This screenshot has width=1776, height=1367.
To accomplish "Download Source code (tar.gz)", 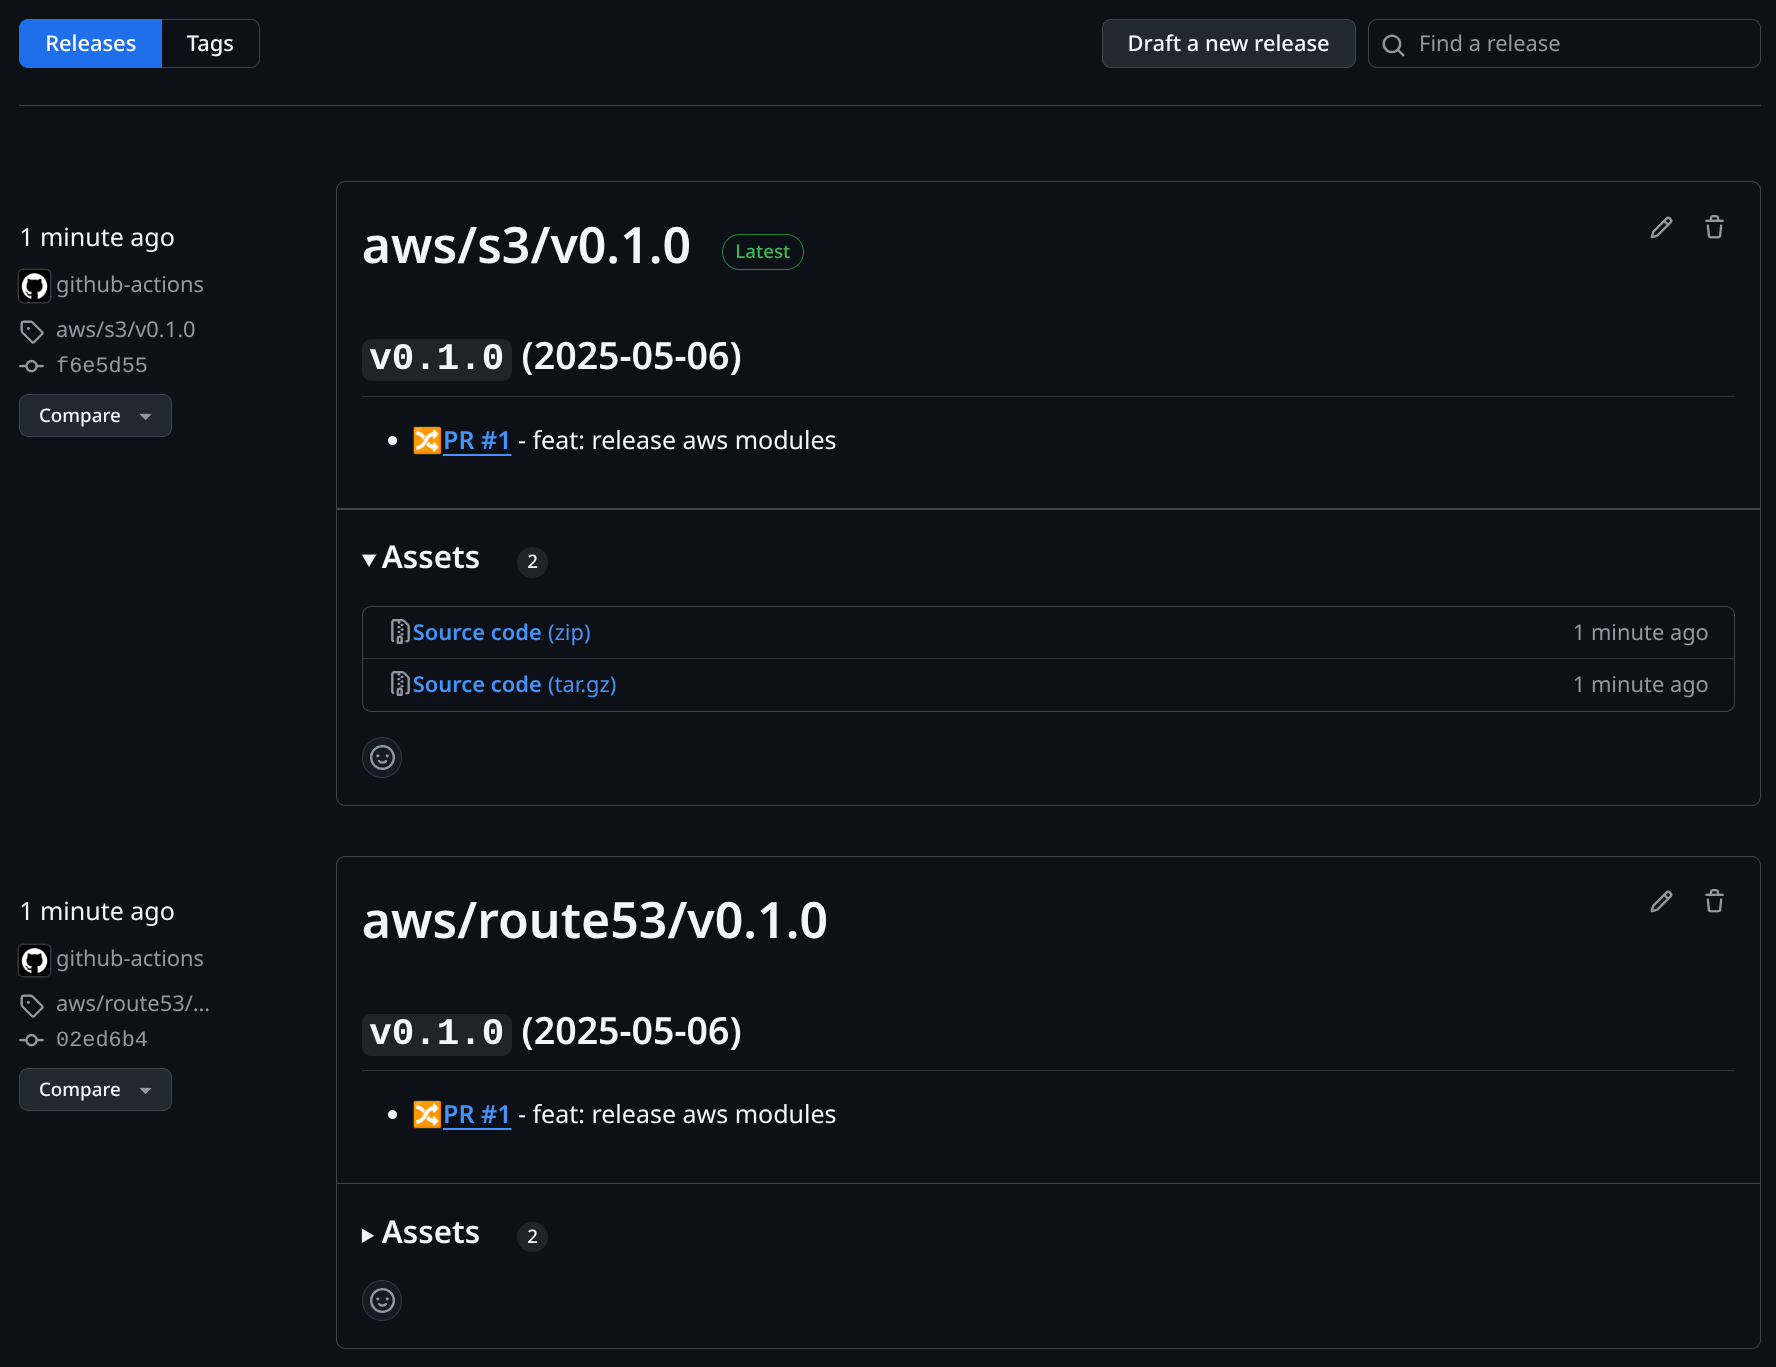I will pos(514,685).
